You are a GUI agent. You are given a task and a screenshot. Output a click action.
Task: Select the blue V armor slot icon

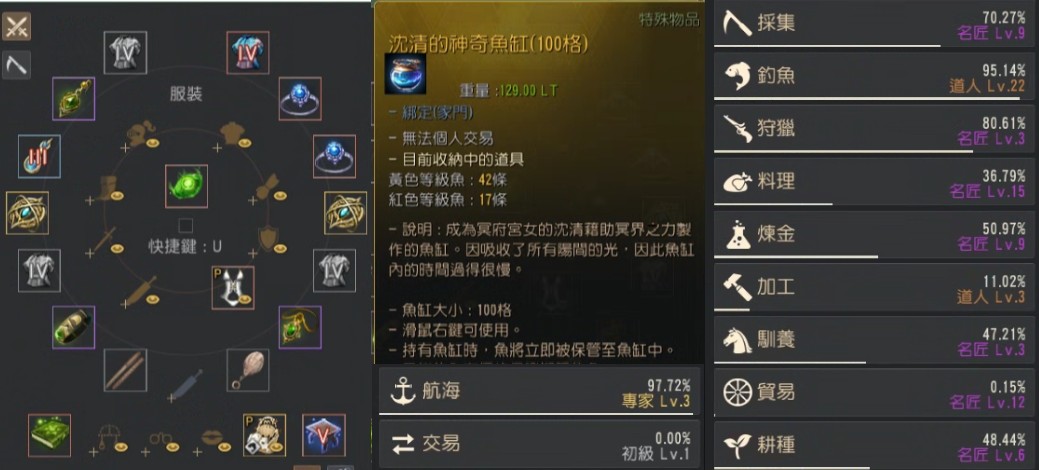[323, 435]
